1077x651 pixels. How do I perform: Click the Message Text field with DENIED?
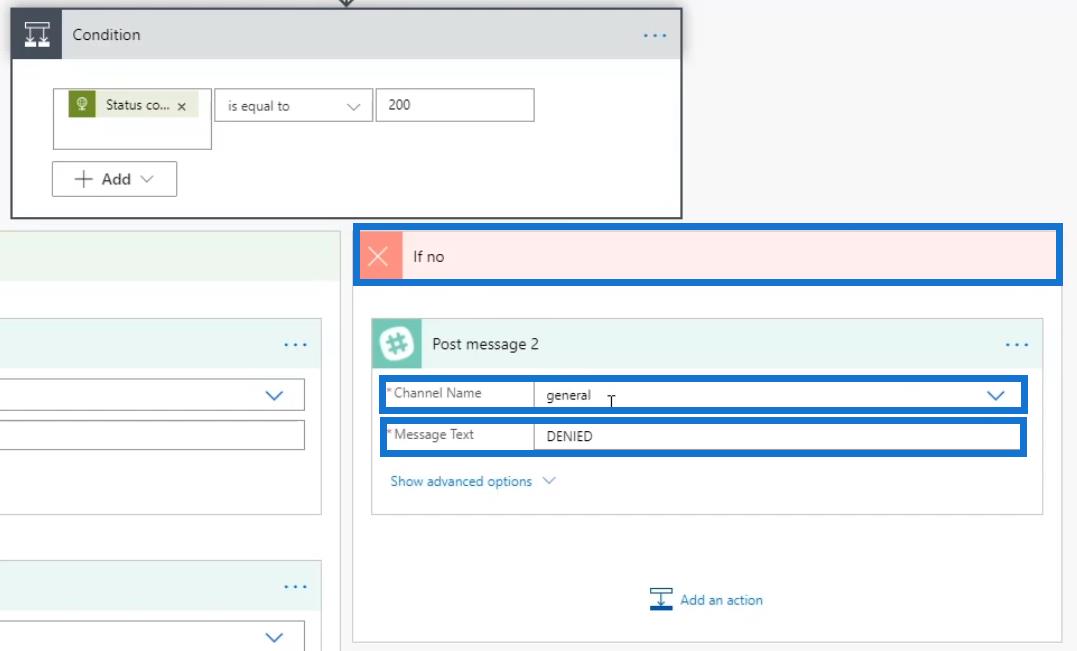776,436
